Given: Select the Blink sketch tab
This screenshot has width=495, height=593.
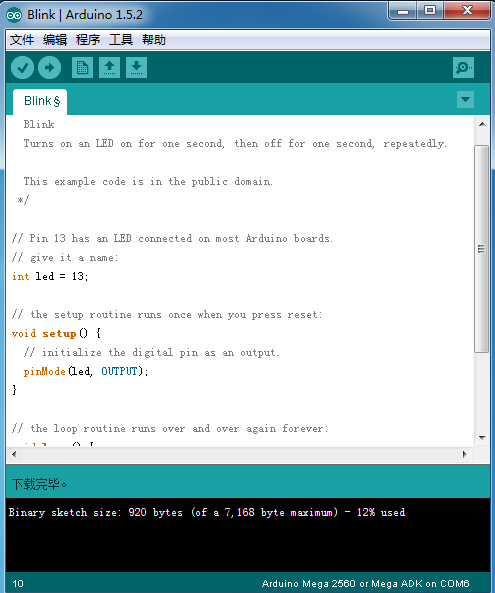Looking at the screenshot, I should click(40, 101).
